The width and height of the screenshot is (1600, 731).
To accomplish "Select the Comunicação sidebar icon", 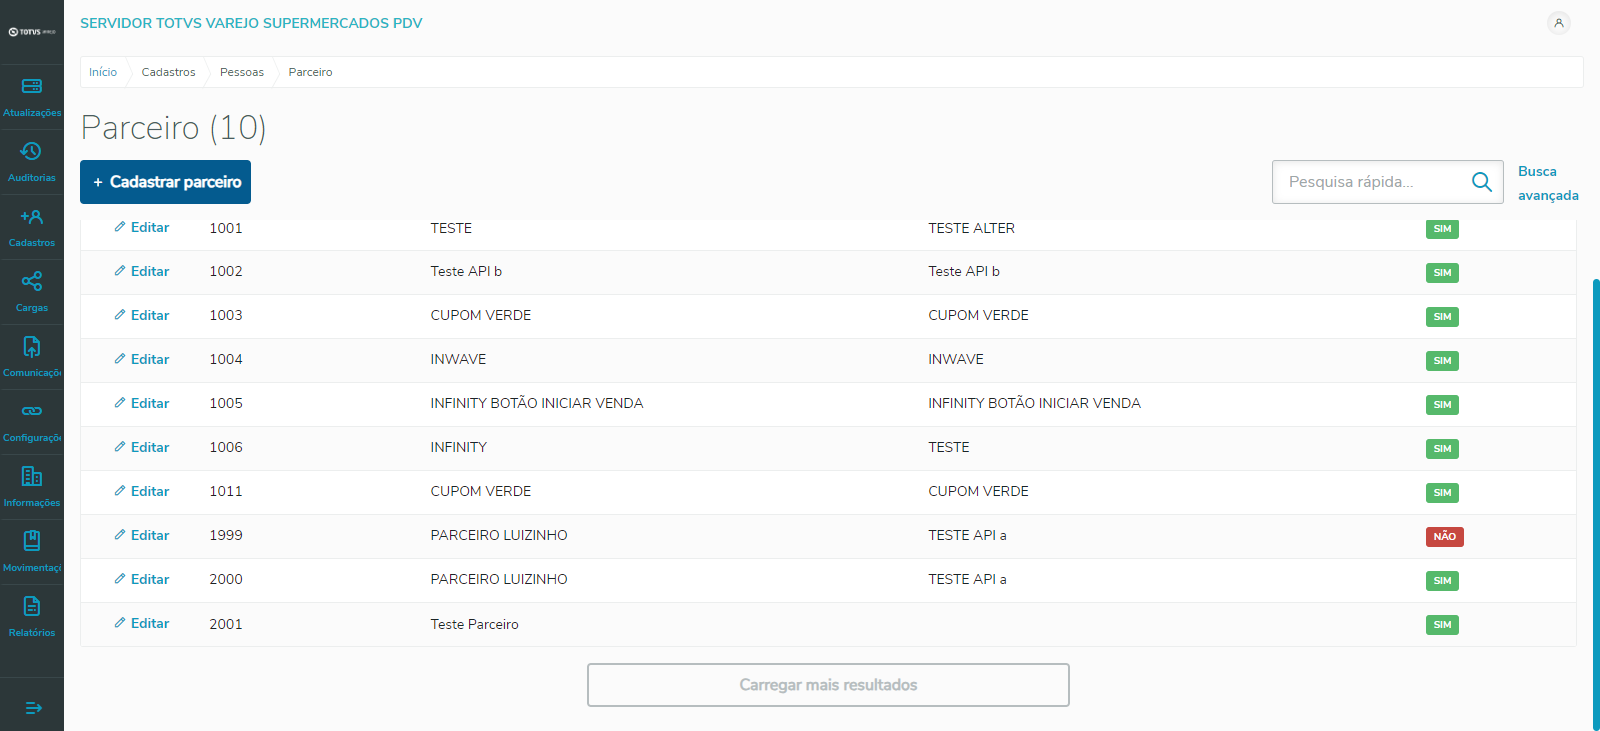I will tap(32, 347).
